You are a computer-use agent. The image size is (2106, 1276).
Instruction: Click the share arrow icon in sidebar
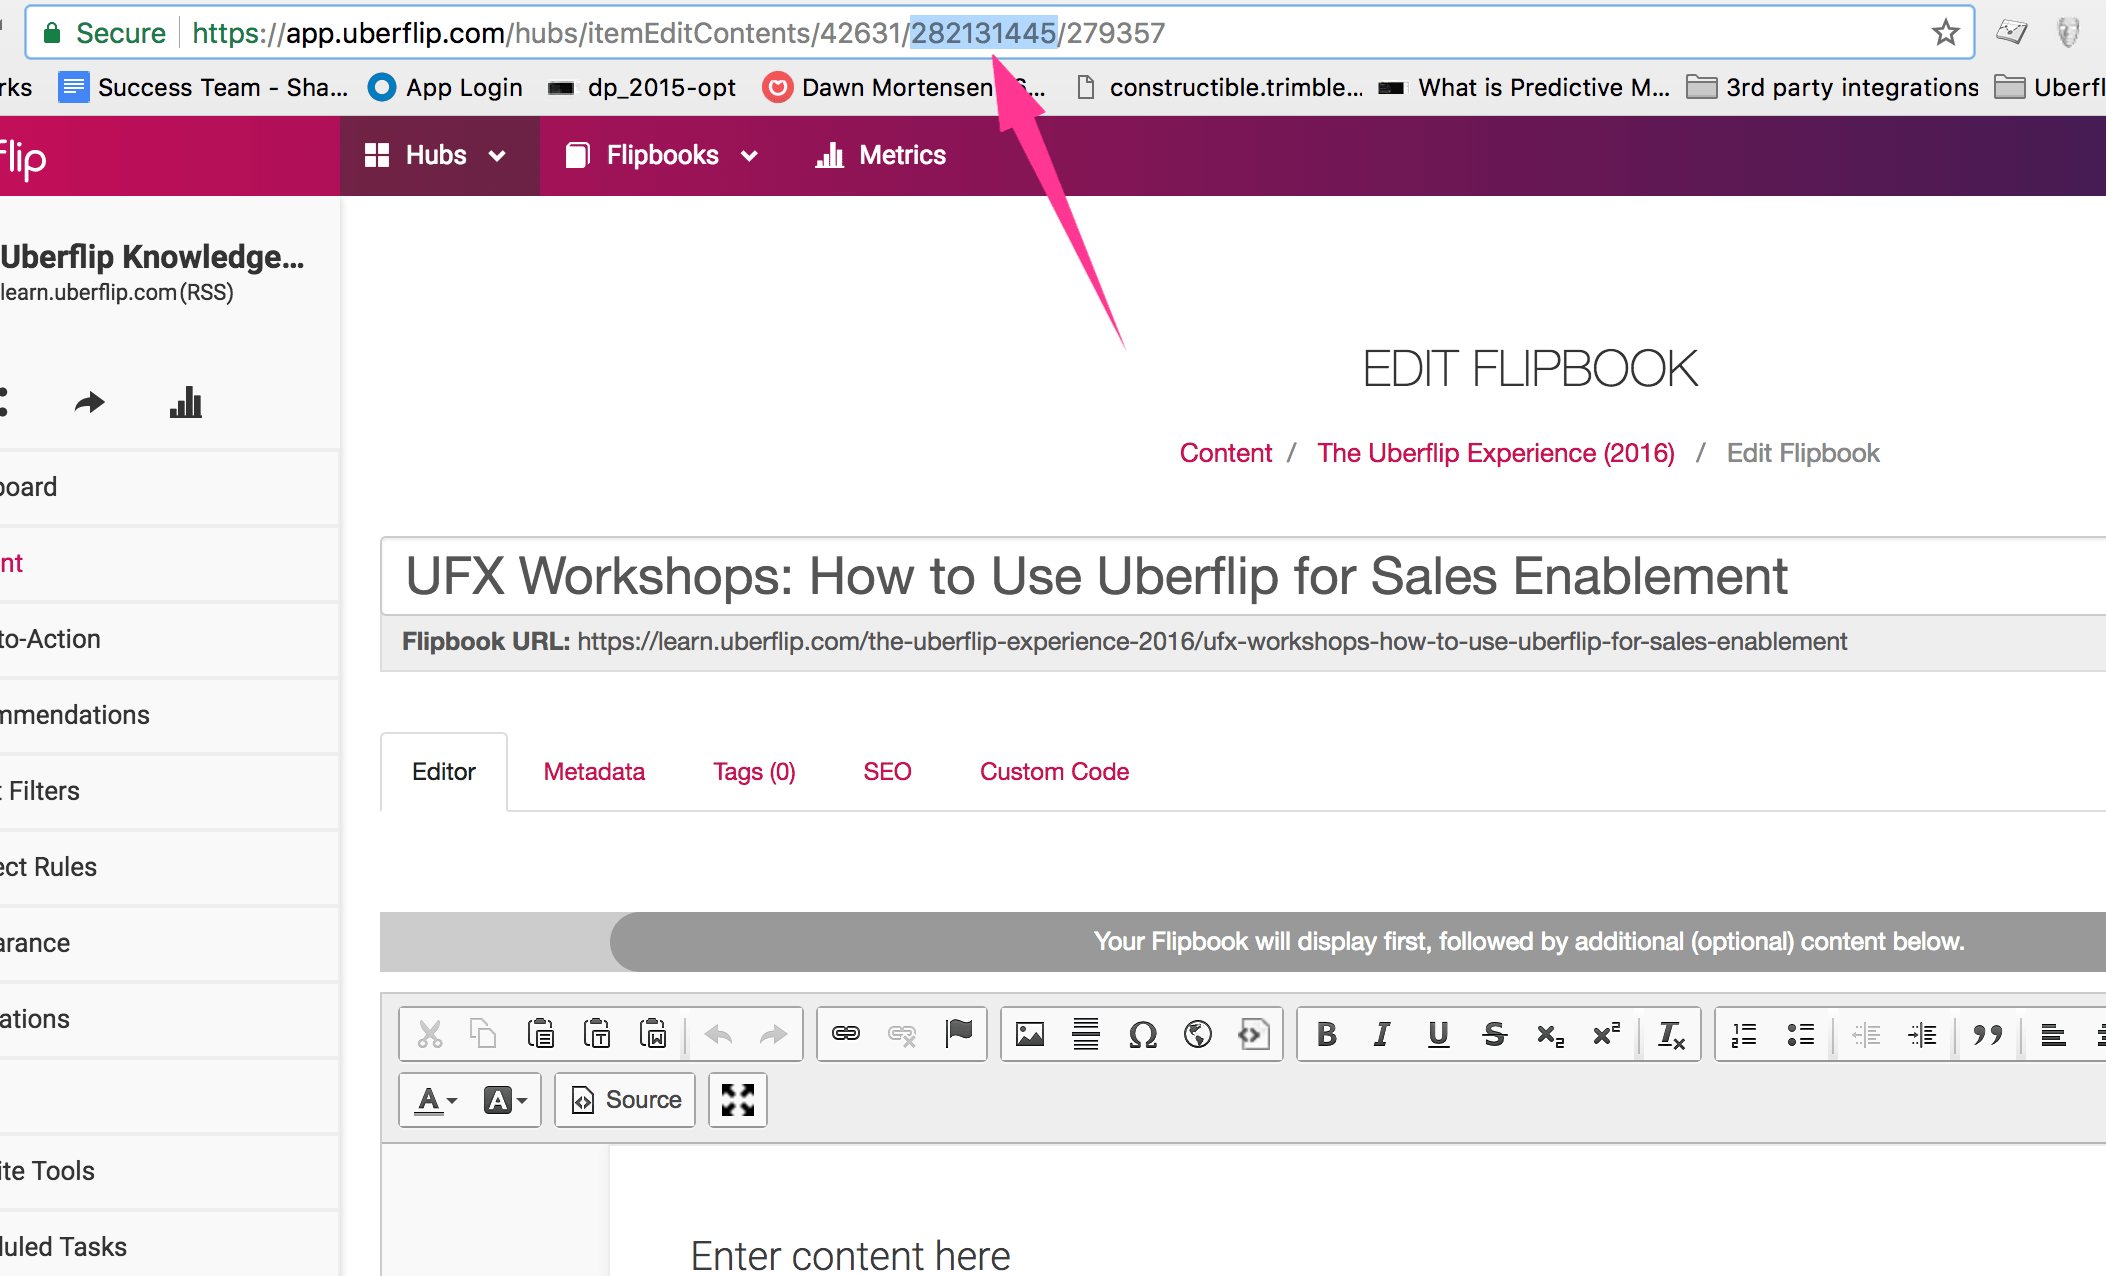click(89, 403)
